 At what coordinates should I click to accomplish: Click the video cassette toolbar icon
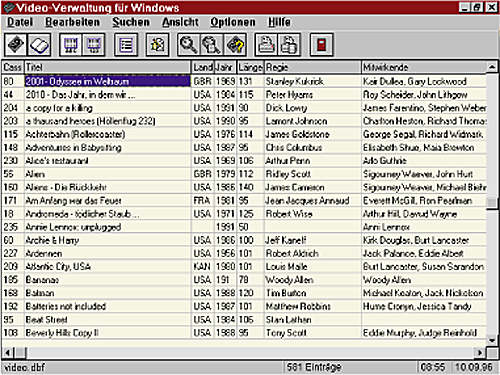tap(15, 45)
